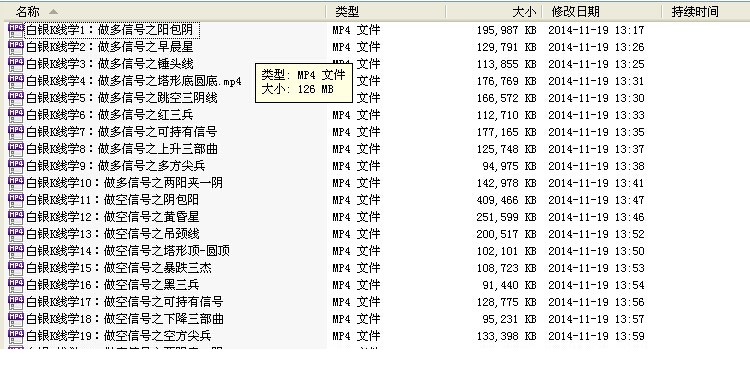Screen dimensions: 750x372
Task: Click MP4 文件 type in 白银K线学1 row
Action: point(356,30)
